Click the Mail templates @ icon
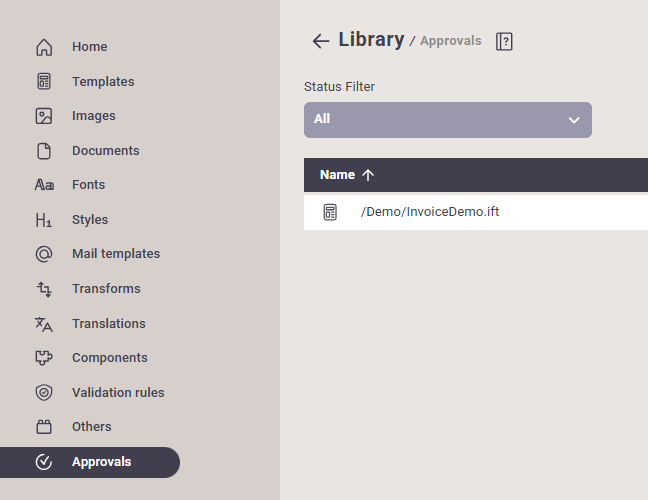The image size is (648, 500). pyautogui.click(x=43, y=254)
